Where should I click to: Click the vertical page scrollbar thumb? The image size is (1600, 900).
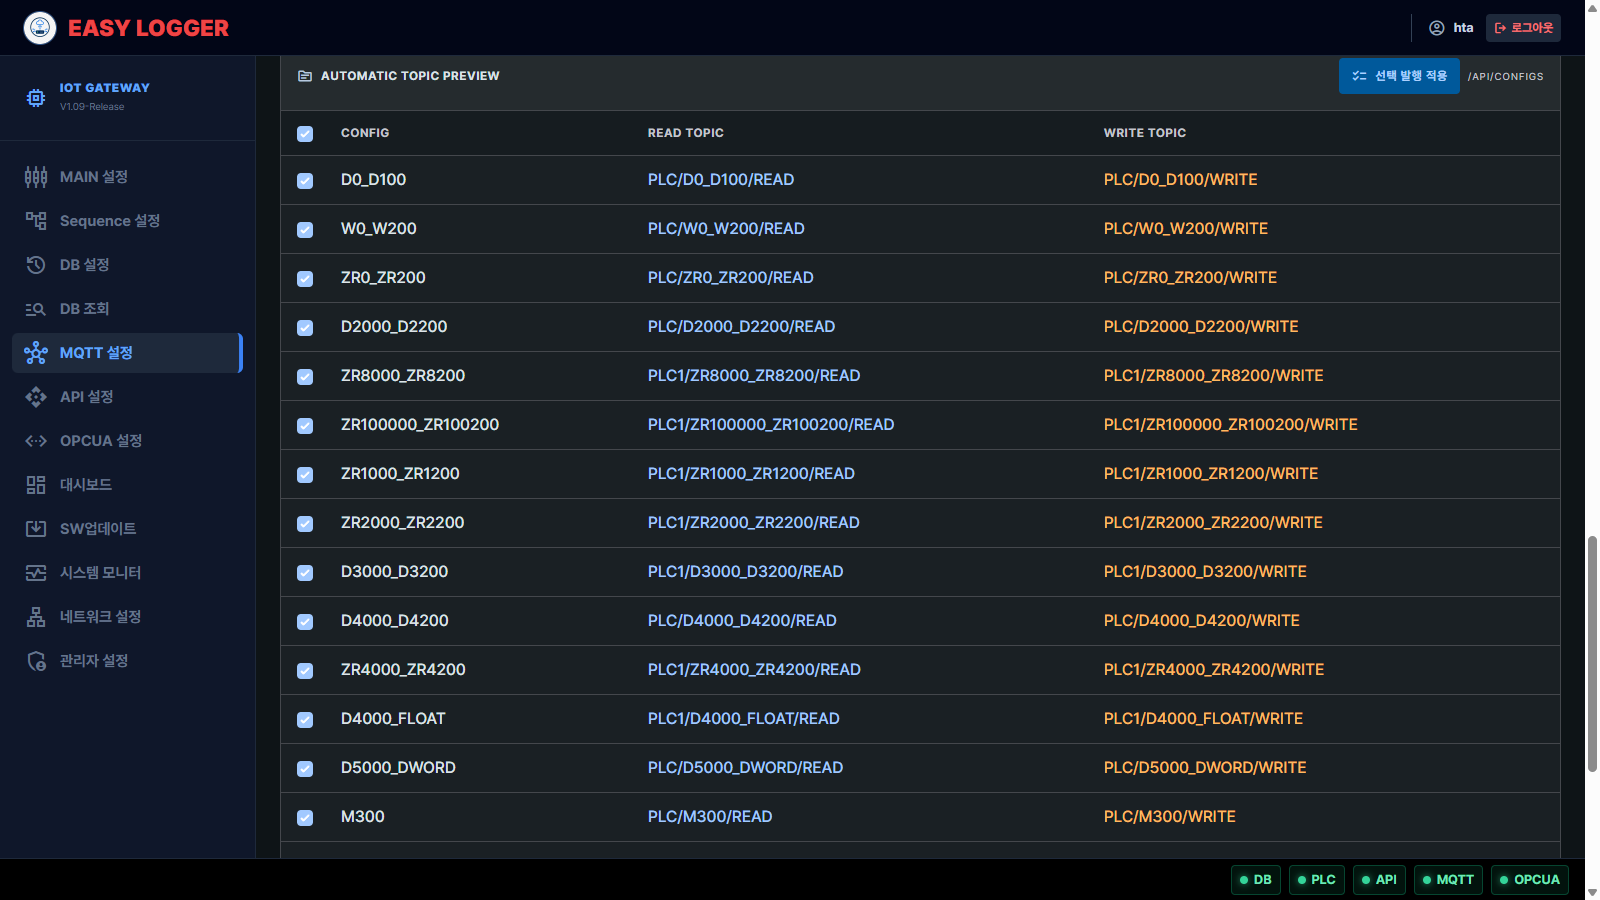(1592, 654)
